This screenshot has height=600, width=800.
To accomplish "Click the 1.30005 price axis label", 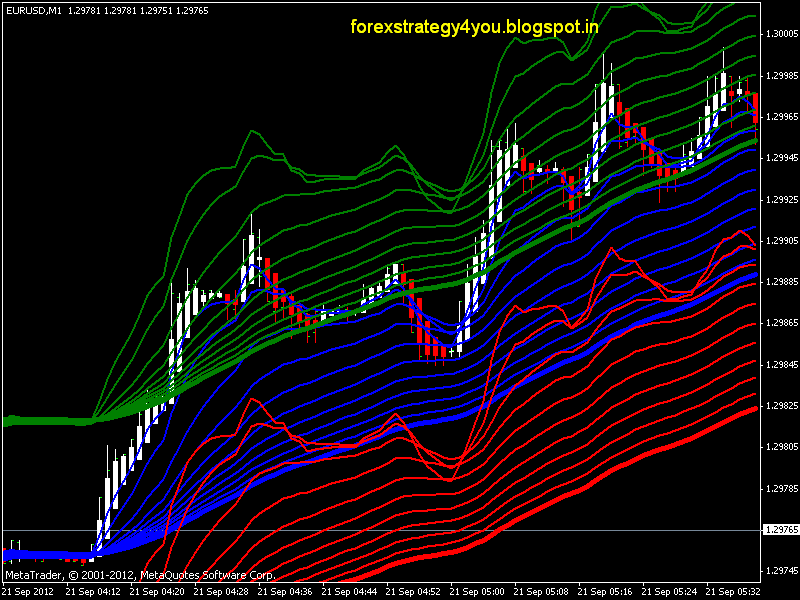I will (782, 34).
